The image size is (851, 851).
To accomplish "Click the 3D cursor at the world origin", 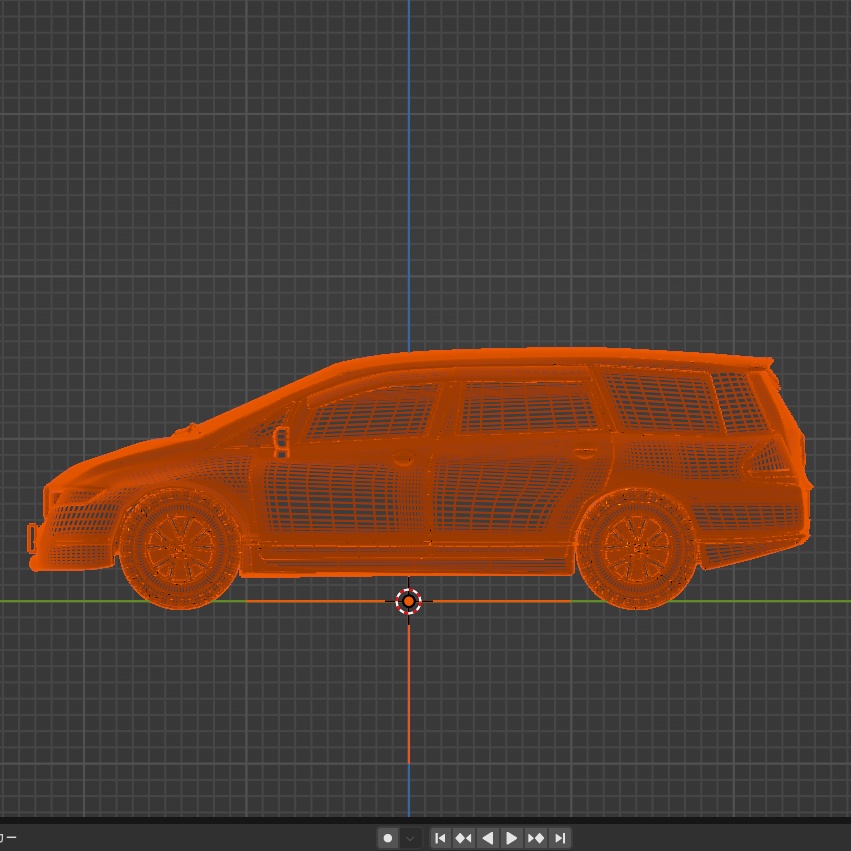I will click(409, 600).
